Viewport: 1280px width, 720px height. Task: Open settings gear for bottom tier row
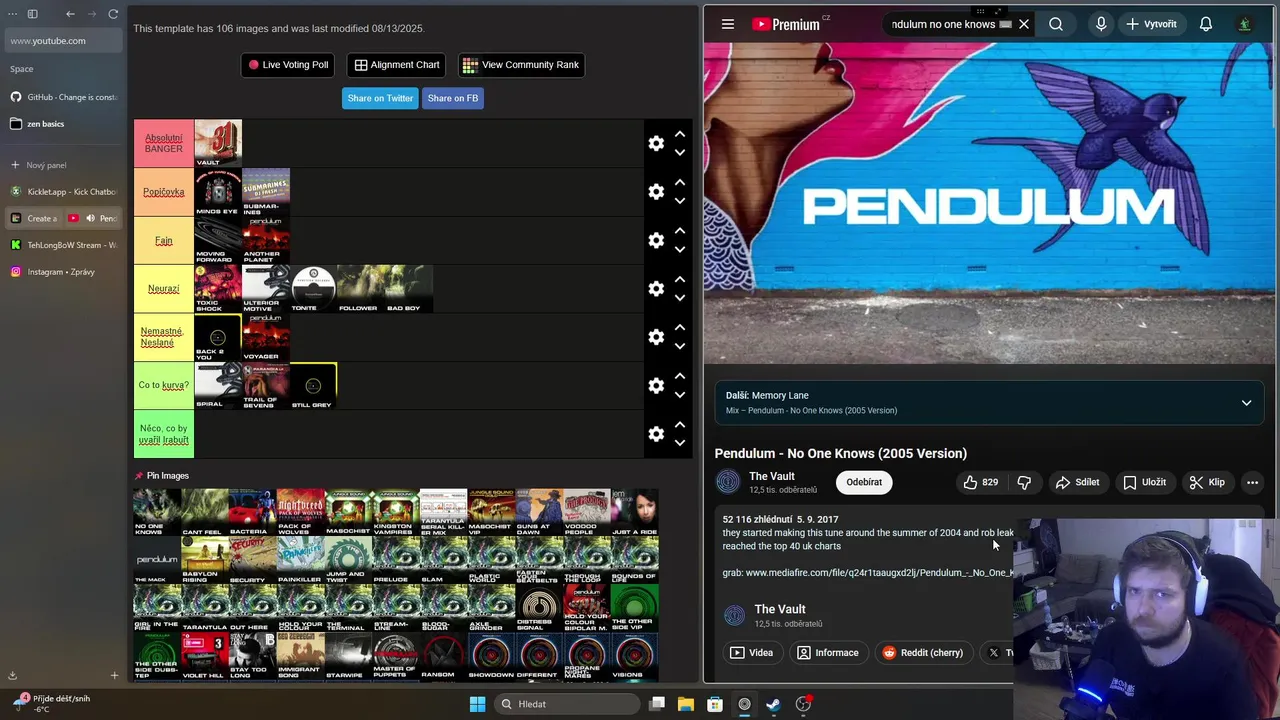[656, 434]
